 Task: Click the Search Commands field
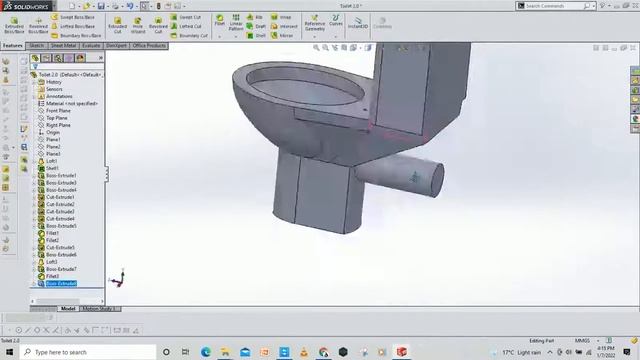tap(551, 6)
